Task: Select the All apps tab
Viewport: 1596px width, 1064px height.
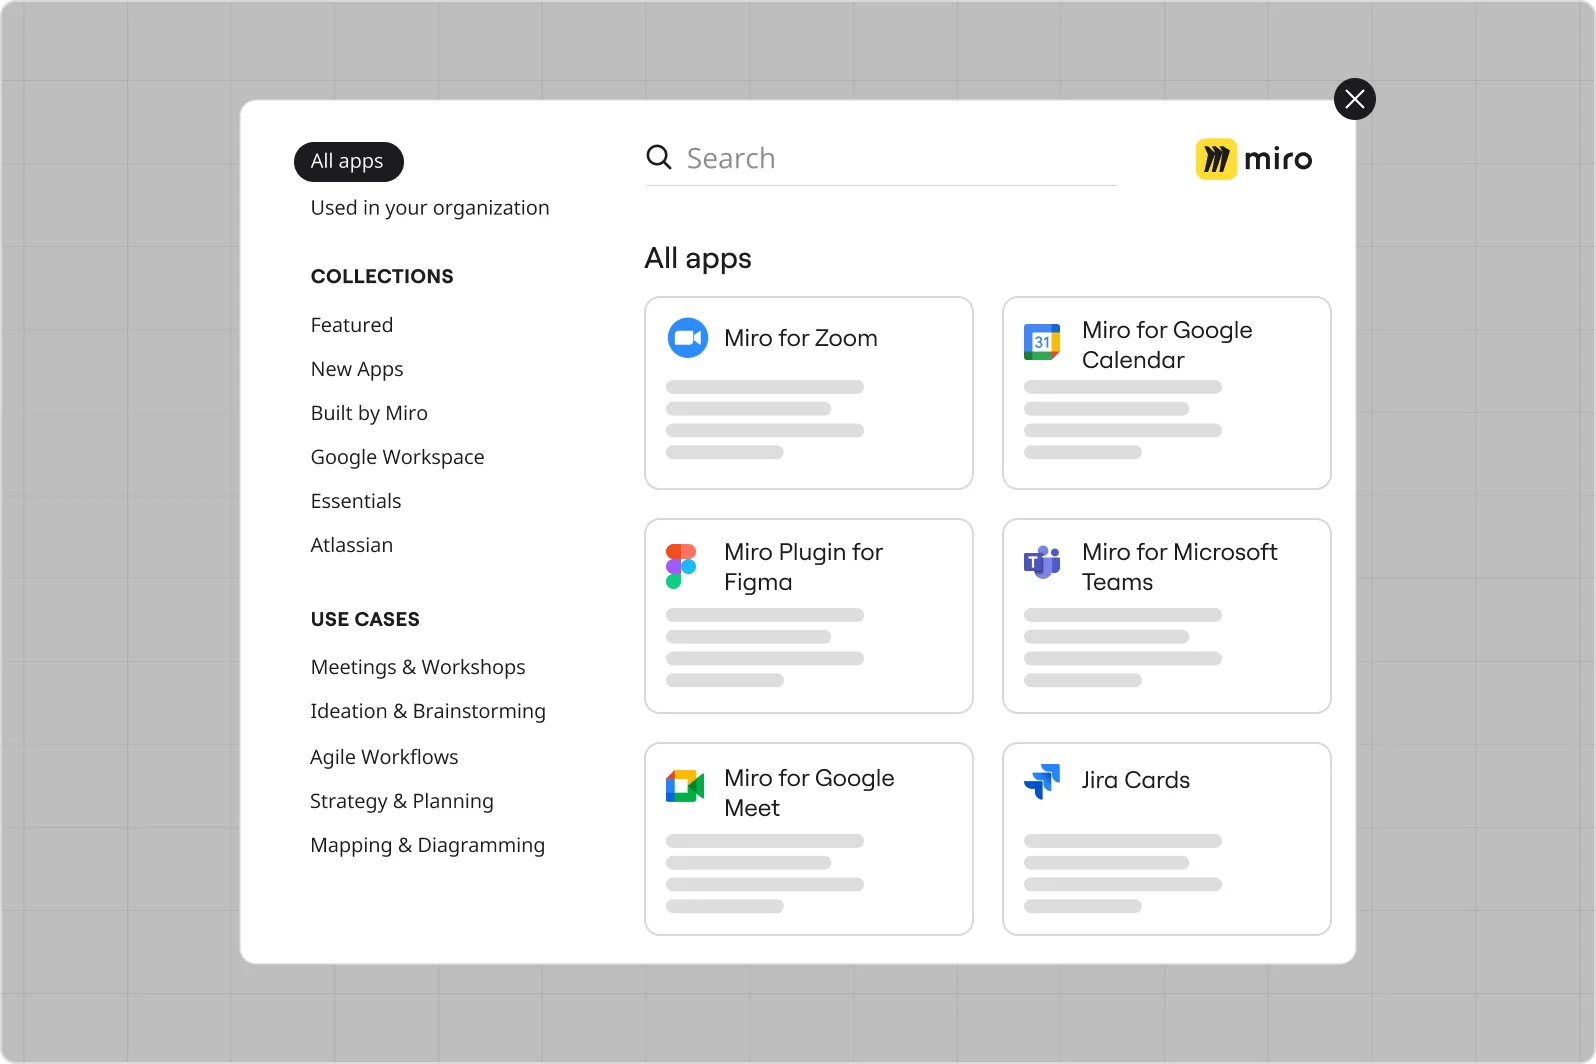Action: pos(348,162)
